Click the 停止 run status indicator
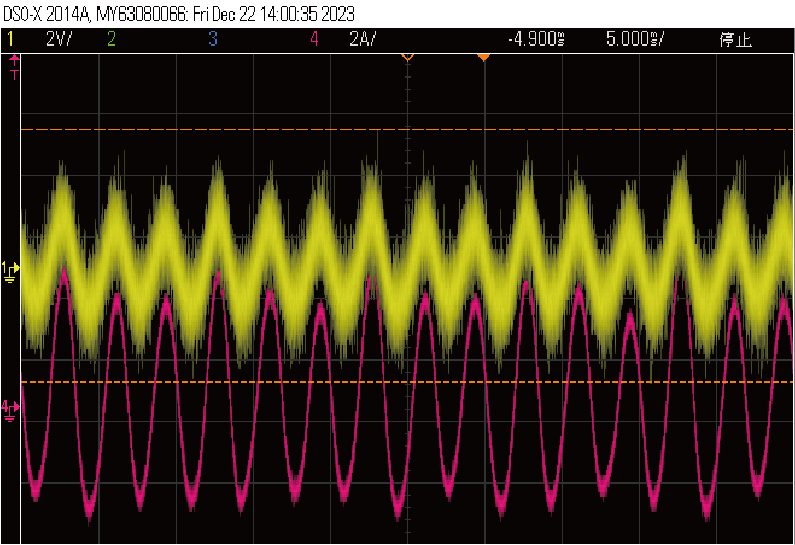This screenshot has height=545, width=795. (x=734, y=39)
